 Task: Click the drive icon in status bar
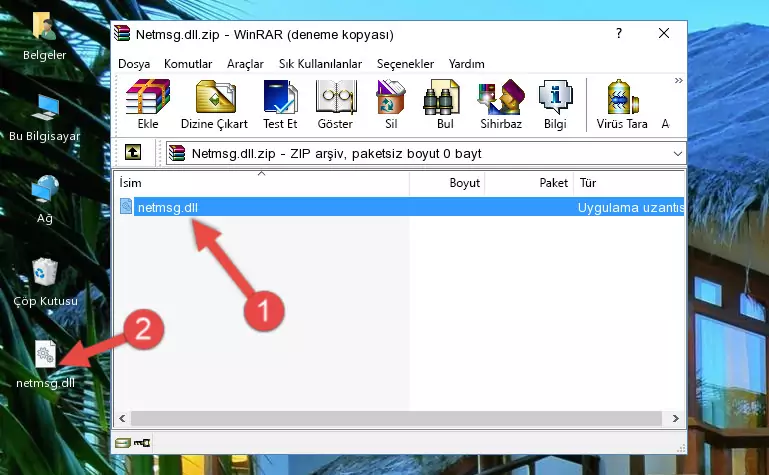[123, 443]
